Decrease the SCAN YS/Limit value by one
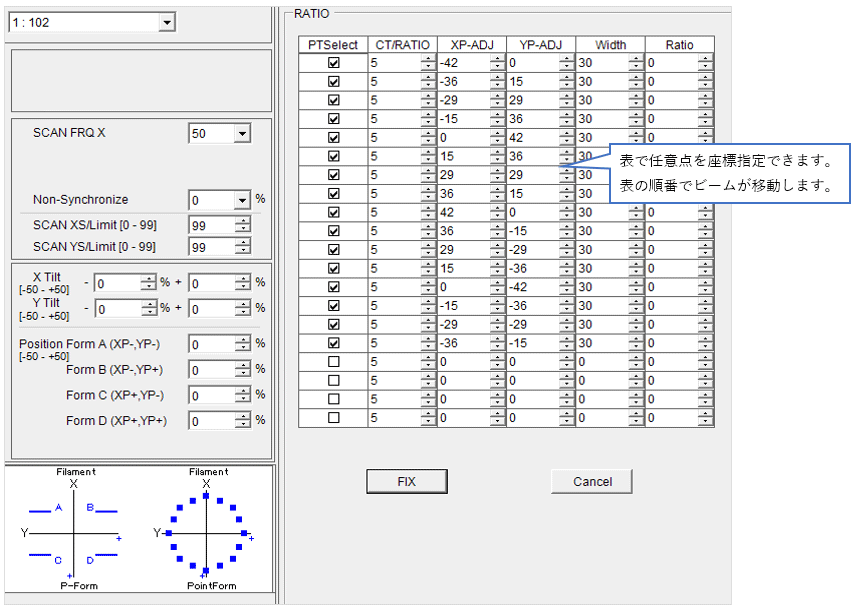The image size is (855, 609). pos(242,251)
